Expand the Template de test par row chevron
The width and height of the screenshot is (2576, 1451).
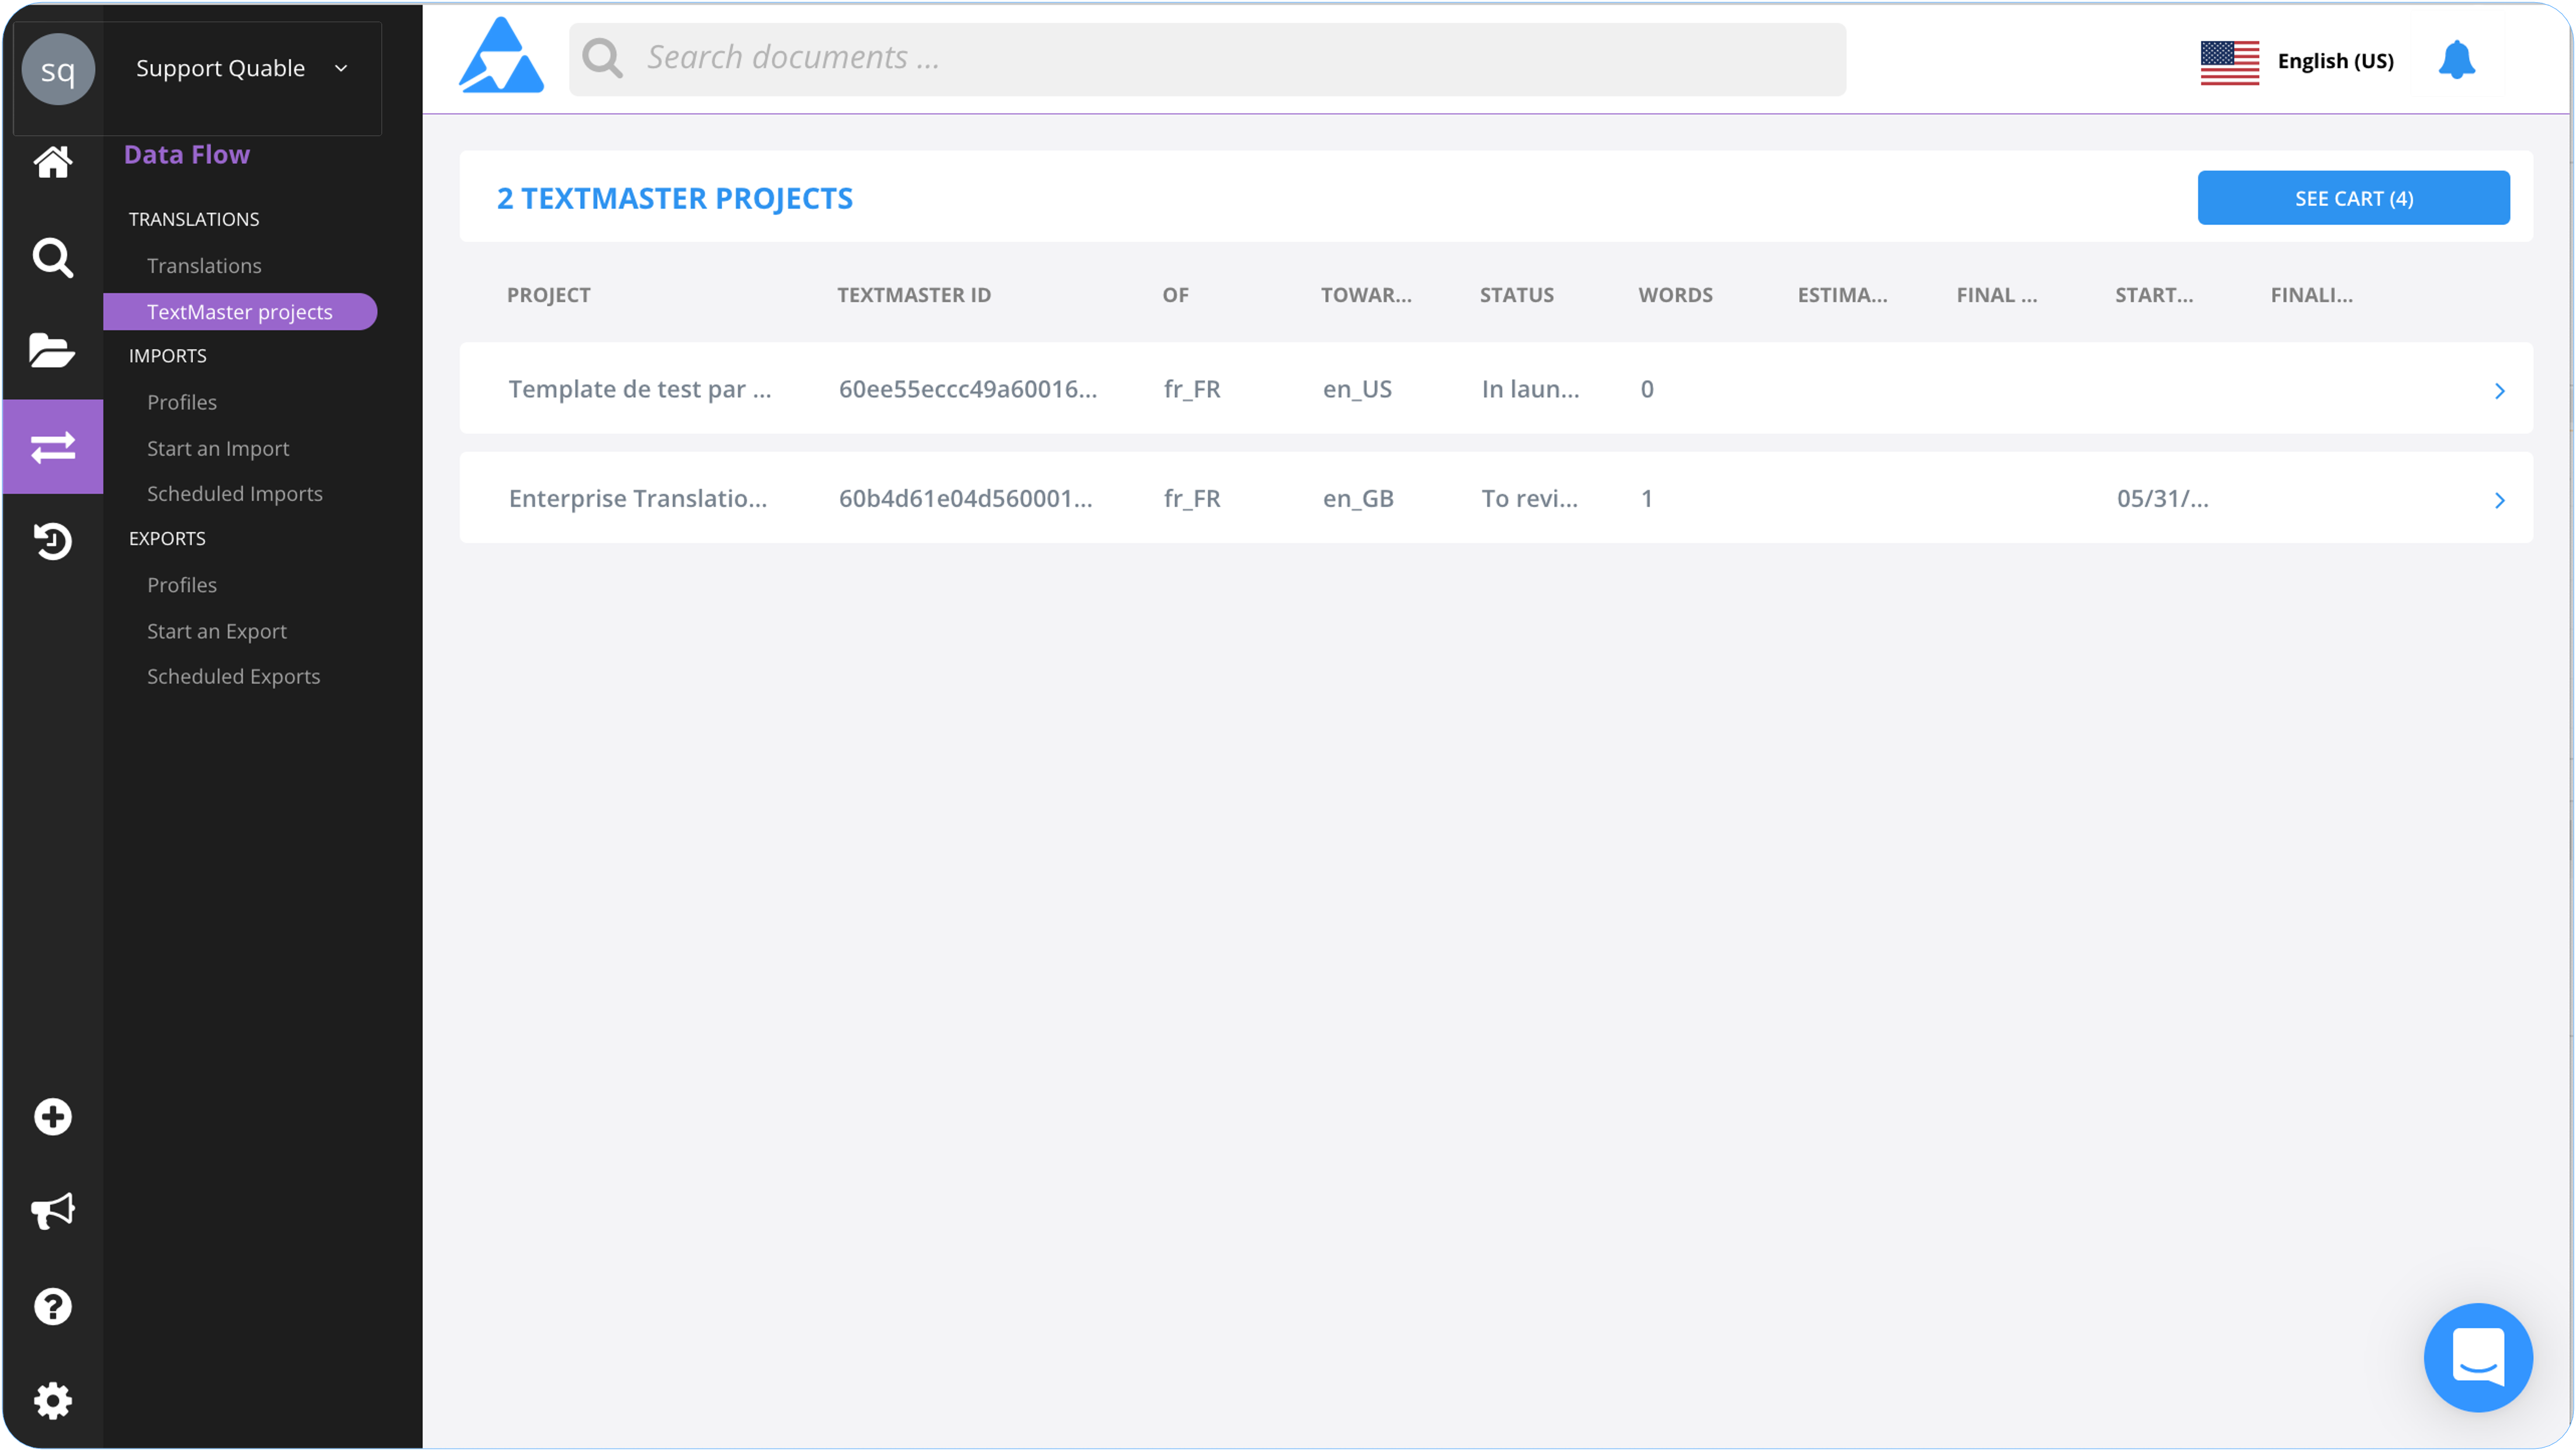coord(2499,391)
